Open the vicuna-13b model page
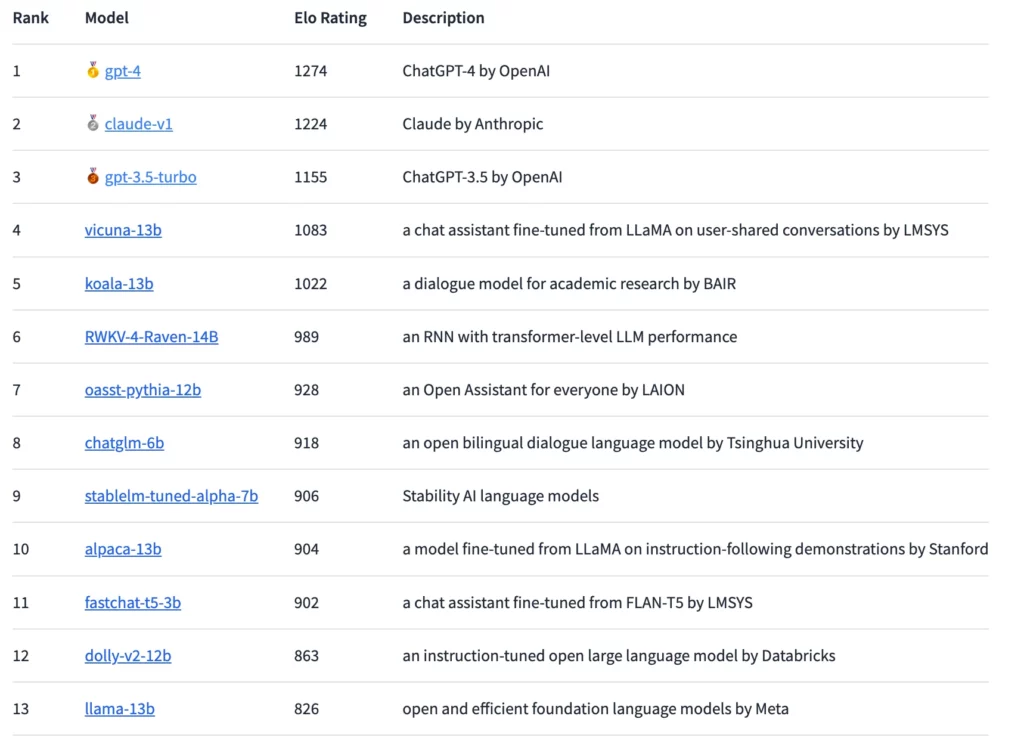 tap(123, 230)
